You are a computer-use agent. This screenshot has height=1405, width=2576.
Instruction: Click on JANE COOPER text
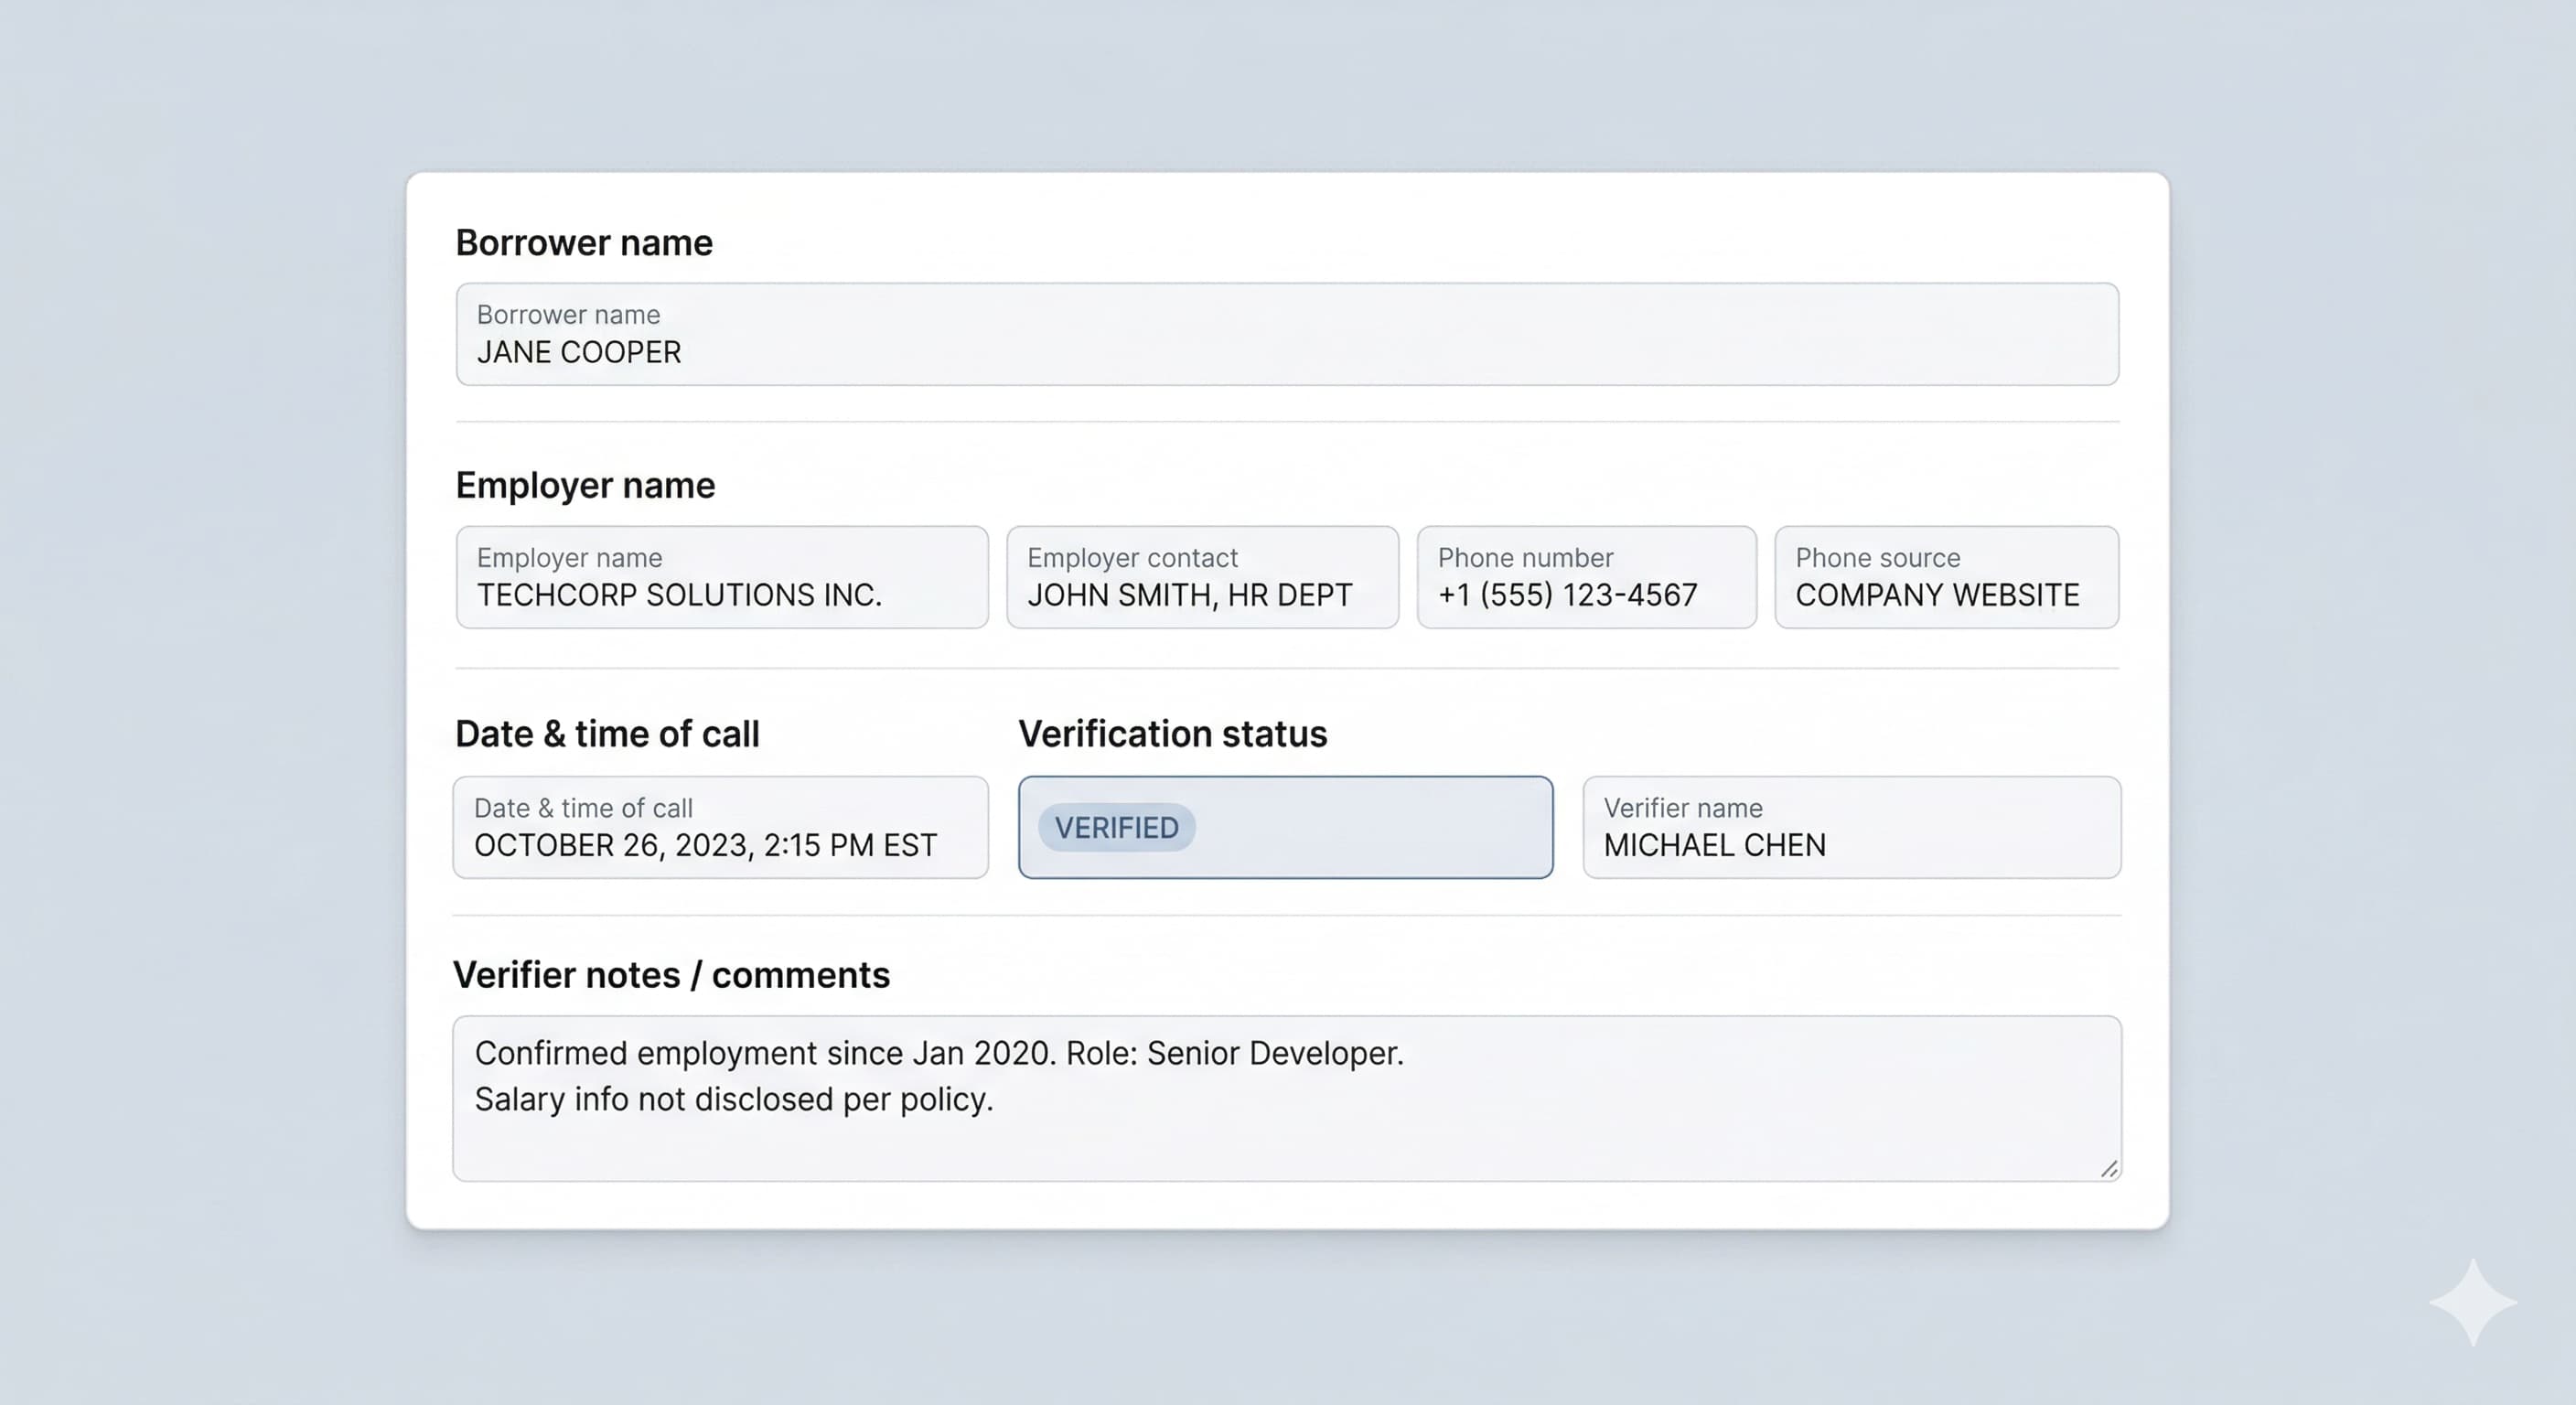(x=579, y=353)
